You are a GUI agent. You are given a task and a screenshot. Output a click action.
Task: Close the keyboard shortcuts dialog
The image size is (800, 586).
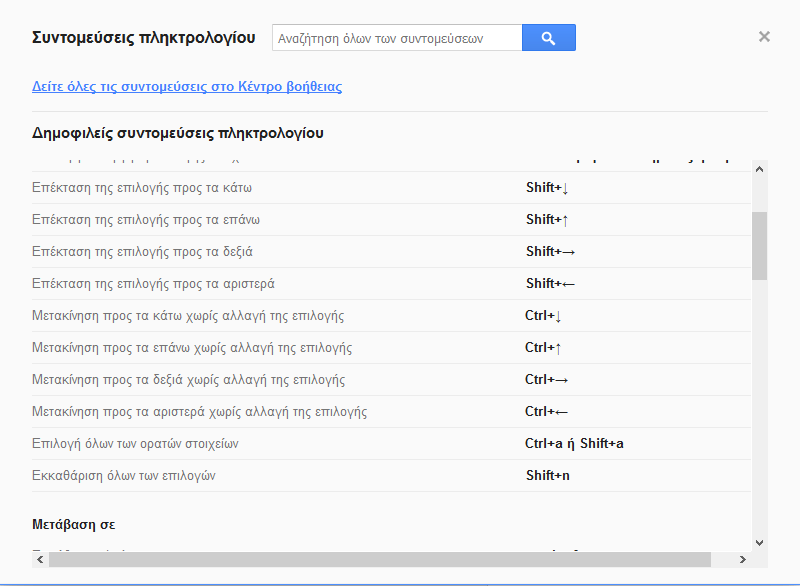(764, 37)
